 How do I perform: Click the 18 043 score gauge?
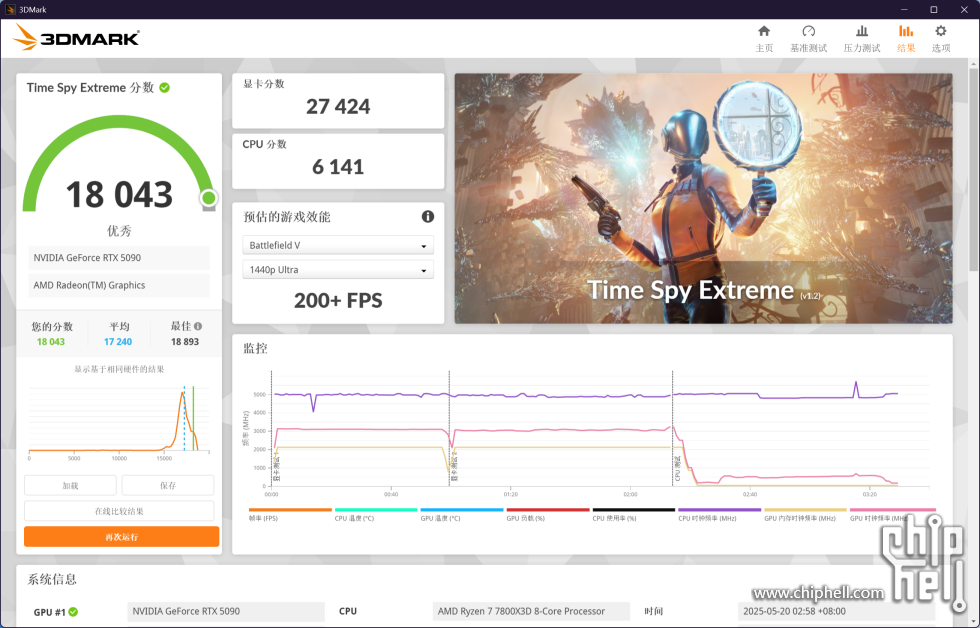(x=119, y=166)
